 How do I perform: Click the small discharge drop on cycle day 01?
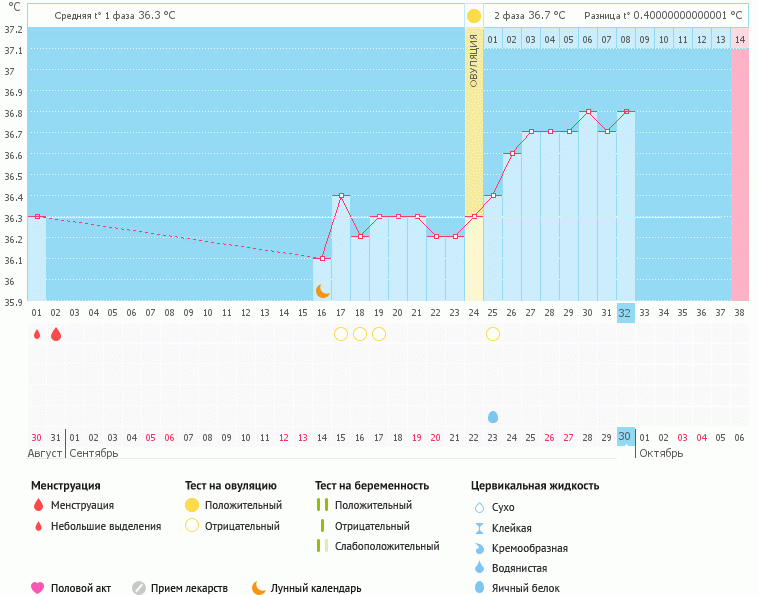(37, 335)
